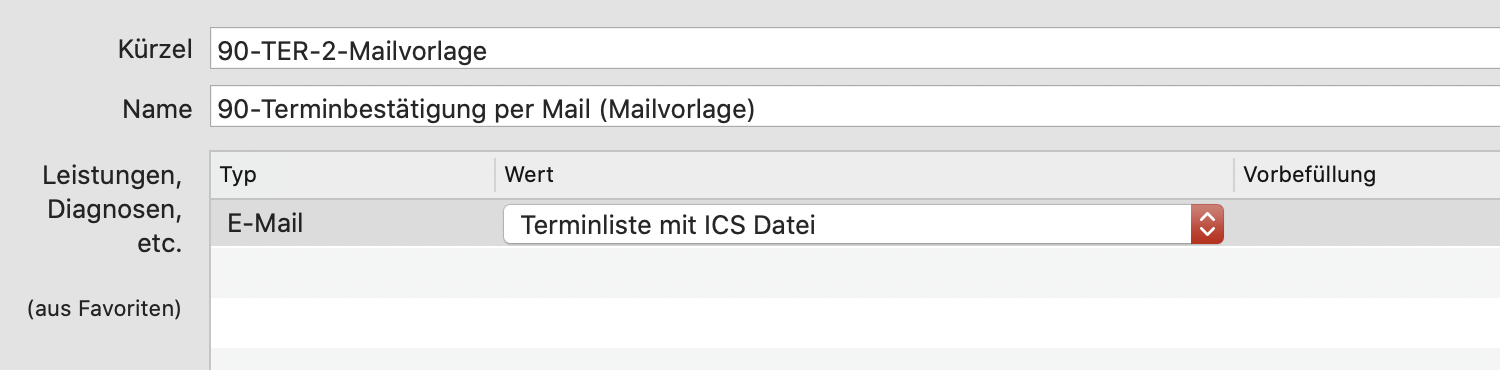Focus the Kürzel text field
The width and height of the screenshot is (1500, 370).
coord(855,49)
